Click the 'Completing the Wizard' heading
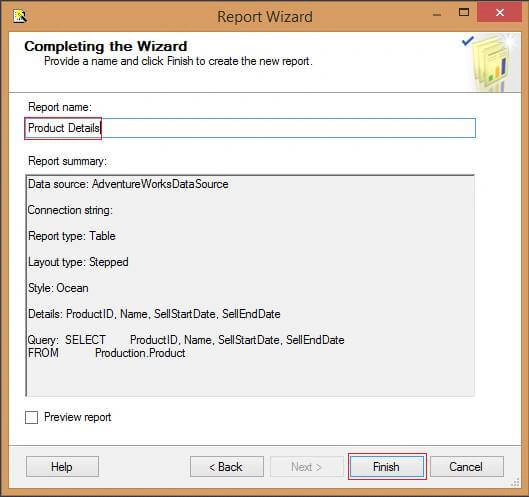The height and width of the screenshot is (497, 529). (x=106, y=46)
